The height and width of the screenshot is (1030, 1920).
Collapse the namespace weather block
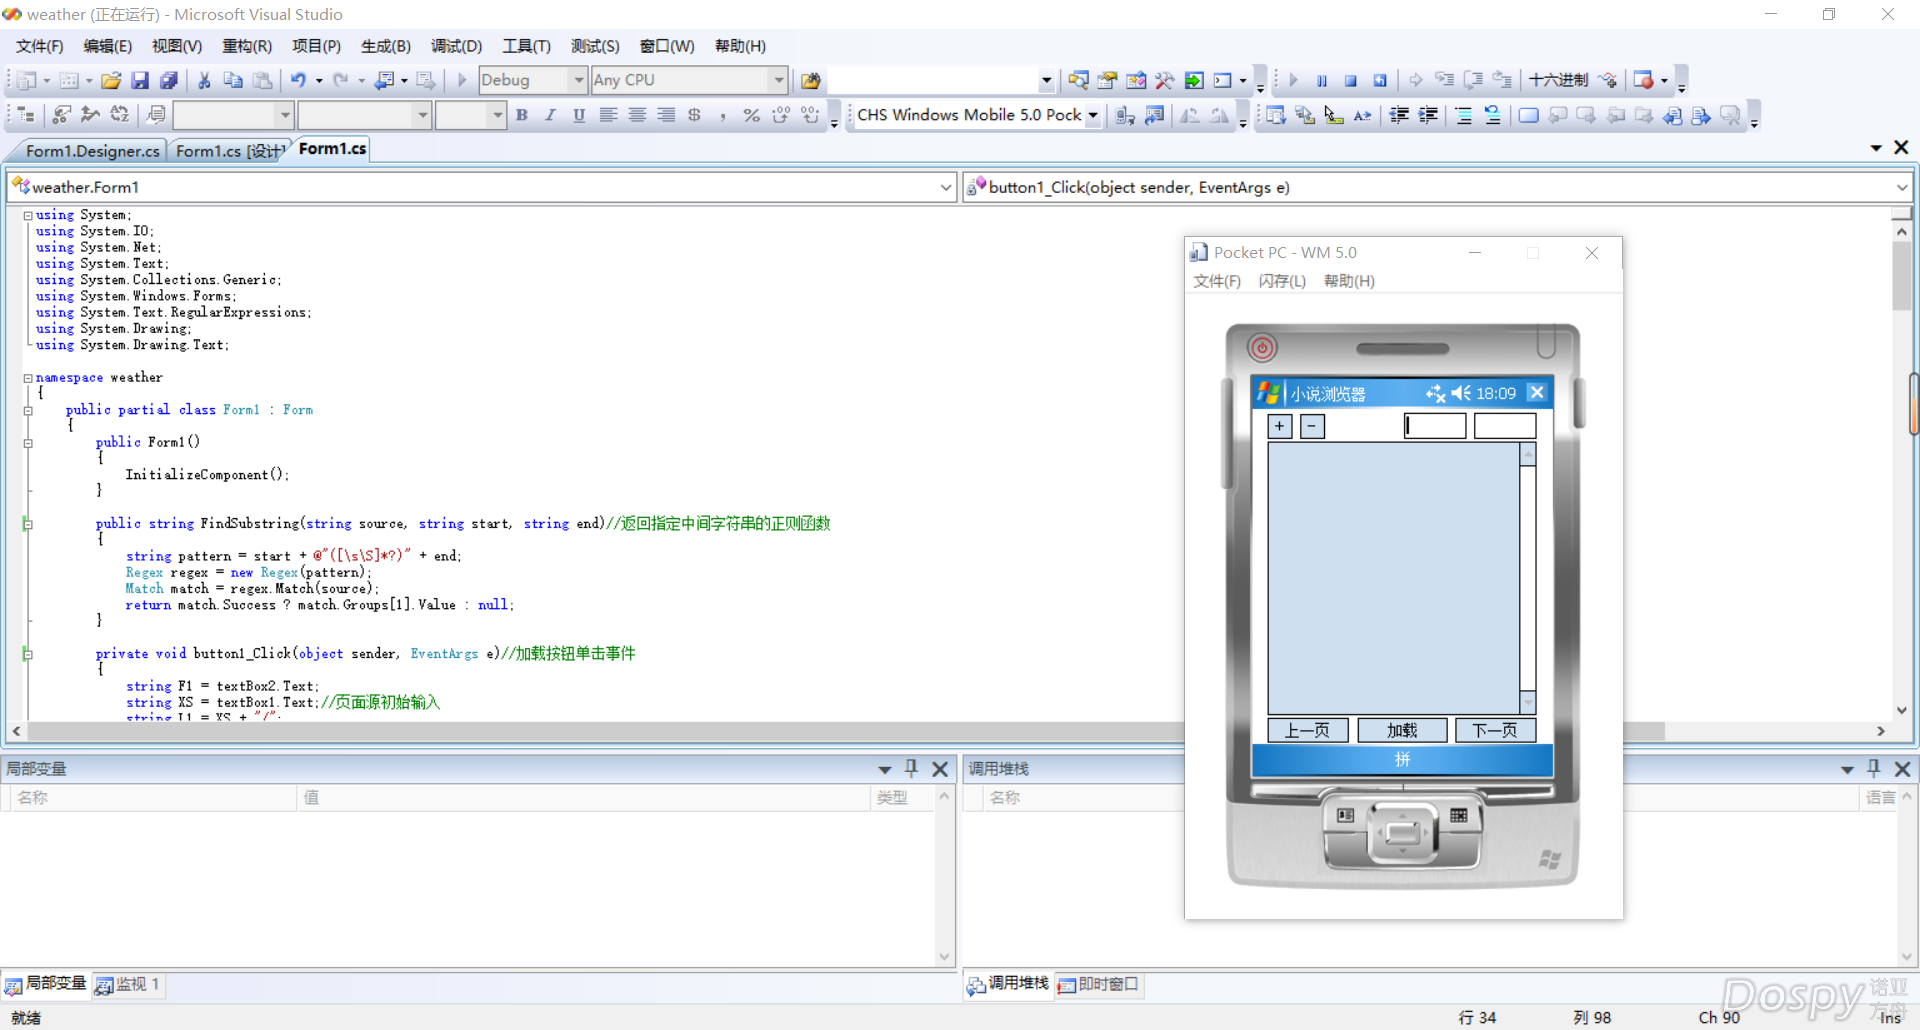[x=28, y=378]
